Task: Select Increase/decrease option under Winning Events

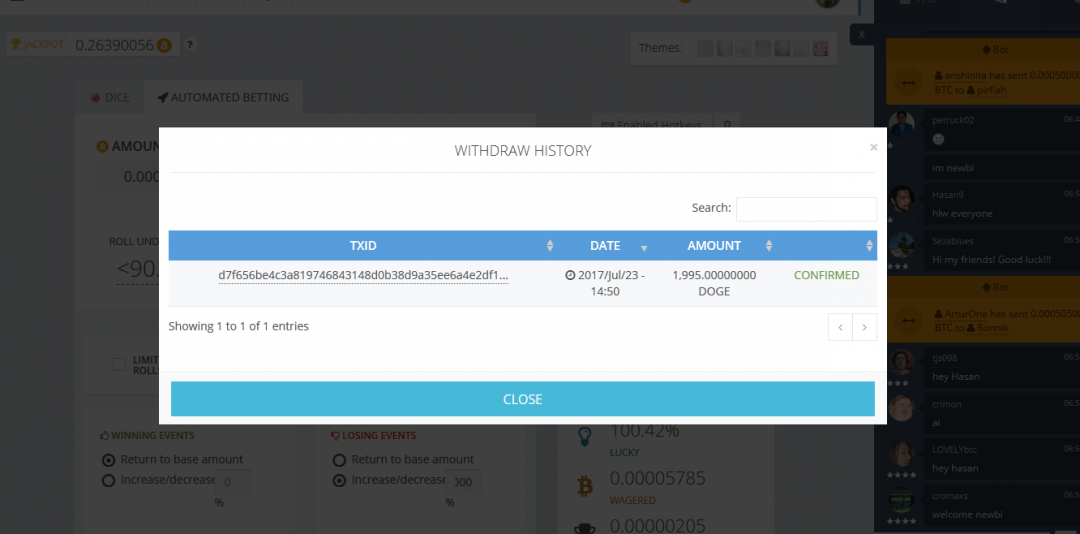Action: (109, 480)
